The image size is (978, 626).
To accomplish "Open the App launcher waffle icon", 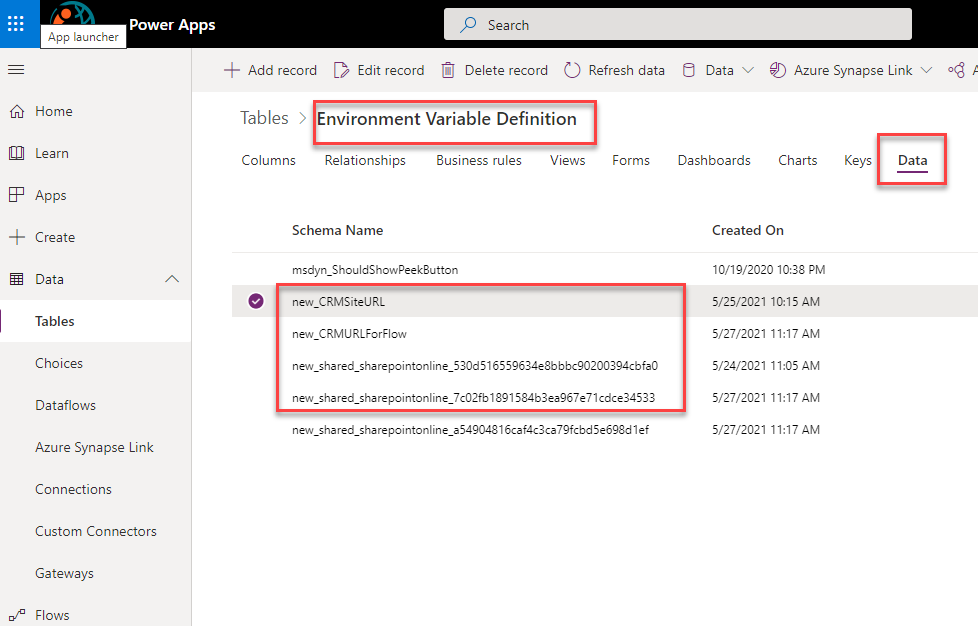I will click(x=16, y=24).
